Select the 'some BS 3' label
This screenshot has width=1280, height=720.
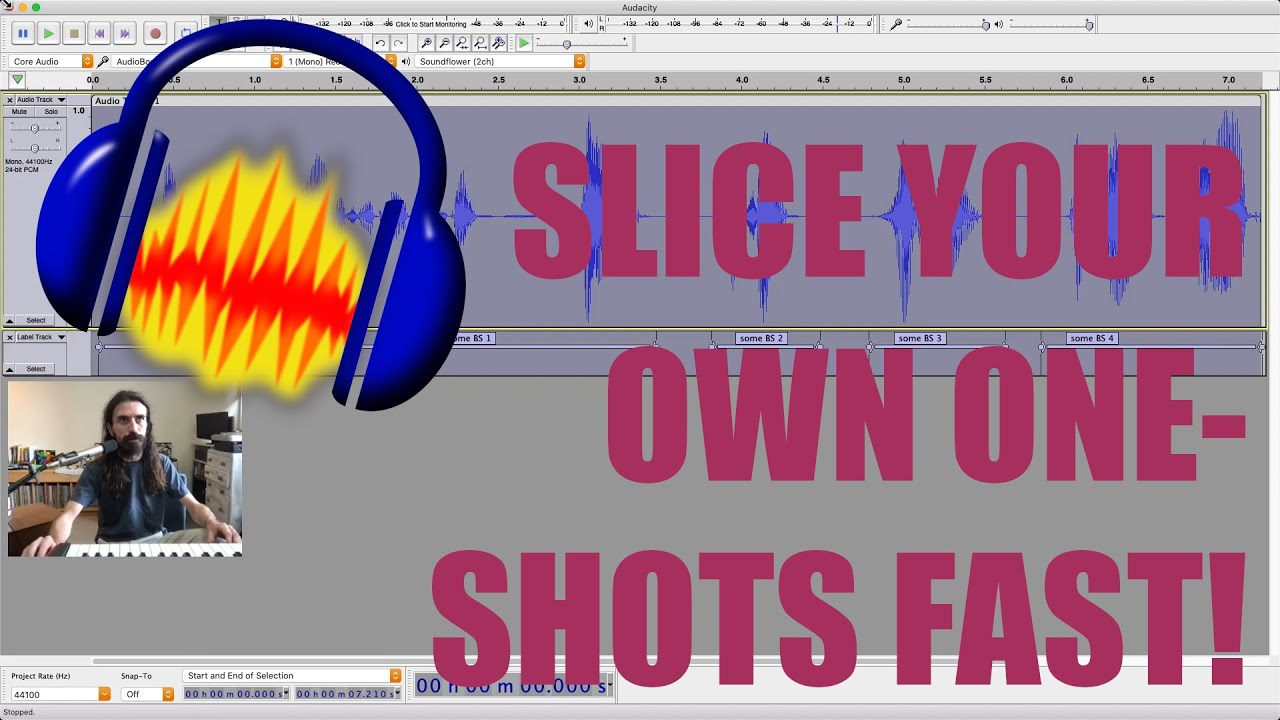point(920,338)
